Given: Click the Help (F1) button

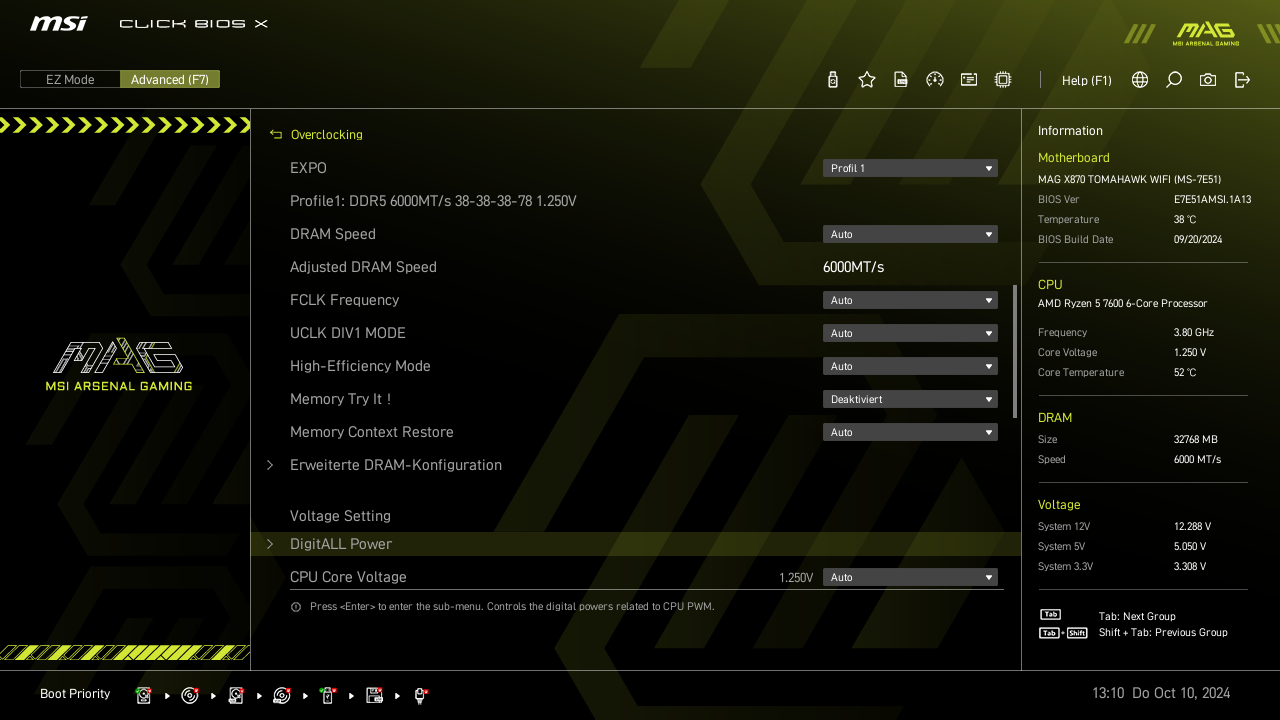Looking at the screenshot, I should pyautogui.click(x=1086, y=80).
